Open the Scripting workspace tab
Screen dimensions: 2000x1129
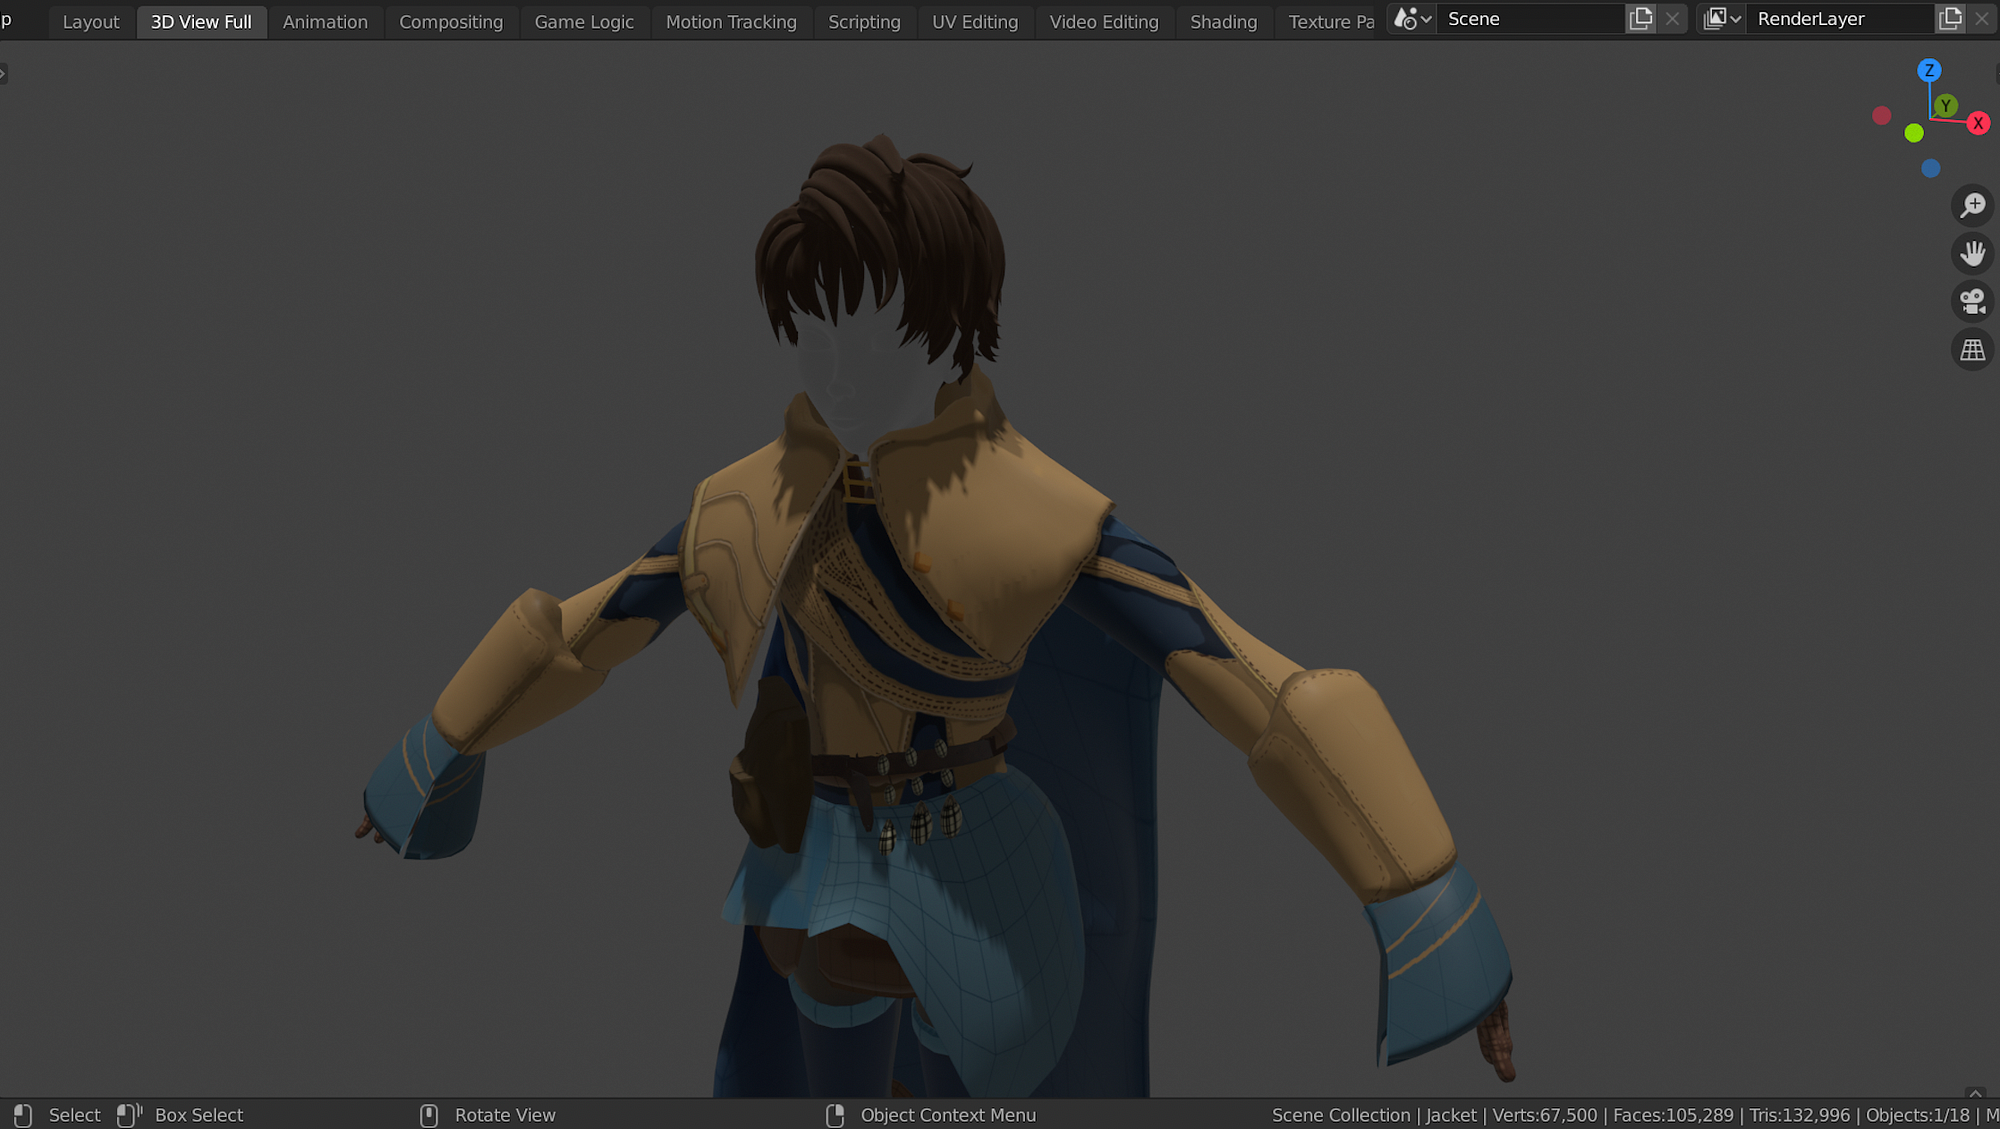[x=864, y=22]
